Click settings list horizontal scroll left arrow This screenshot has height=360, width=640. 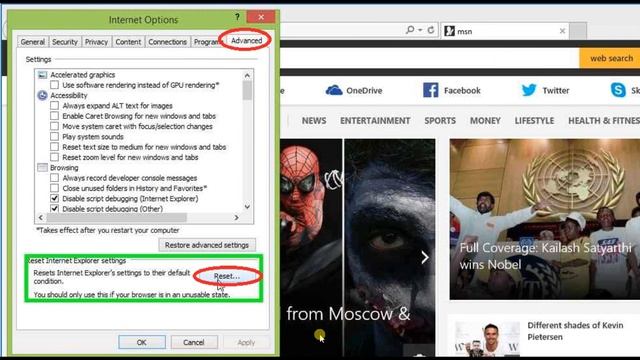tap(40, 218)
